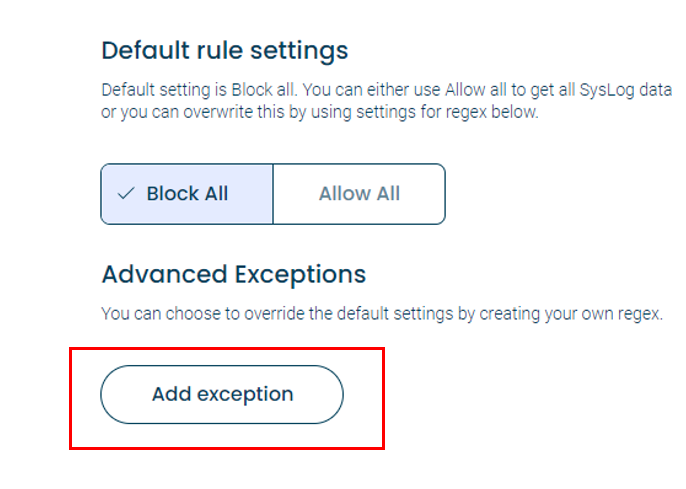The image size is (686, 489).
Task: Switch default rule to Allow All
Action: point(359,194)
